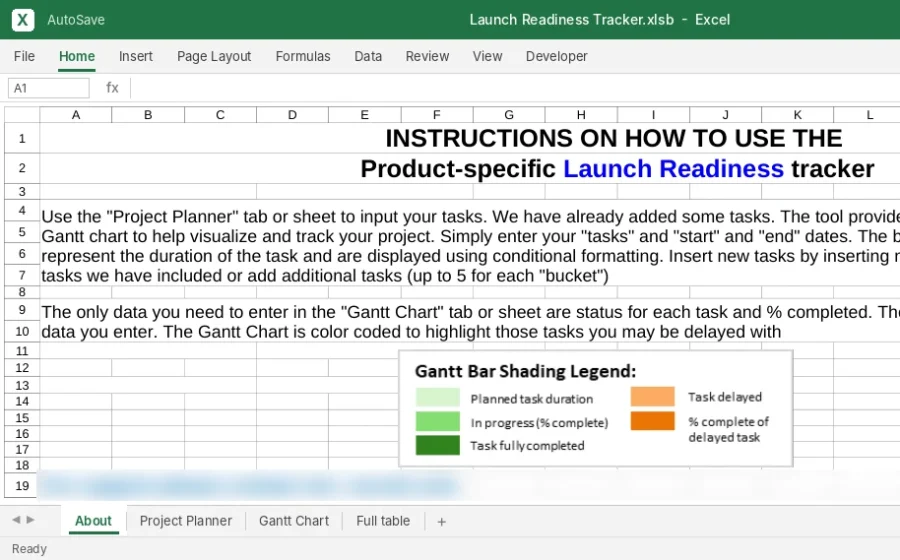
Task: Click the Name Box showing A1
Action: [x=49, y=88]
